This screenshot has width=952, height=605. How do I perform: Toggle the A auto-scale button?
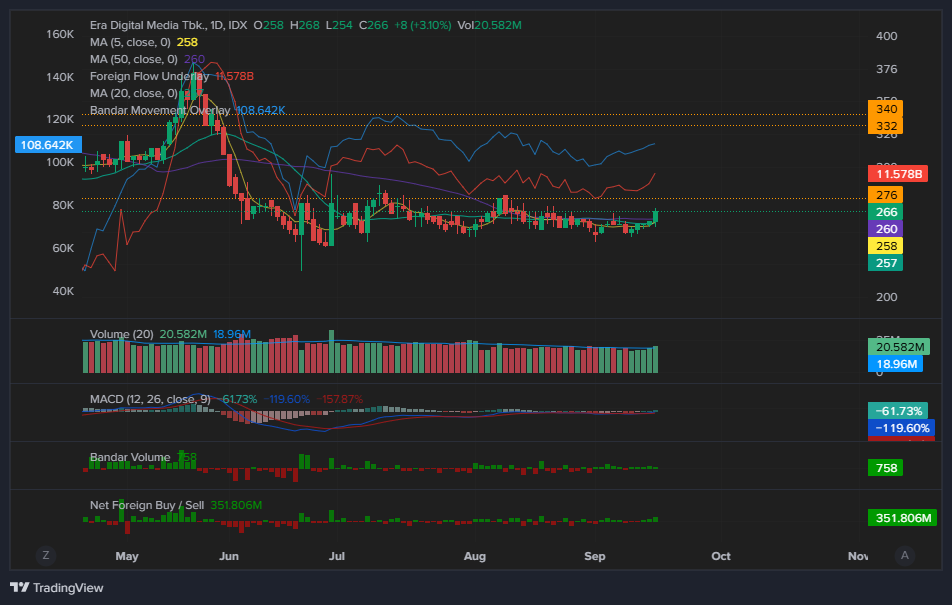pyautogui.click(x=905, y=555)
